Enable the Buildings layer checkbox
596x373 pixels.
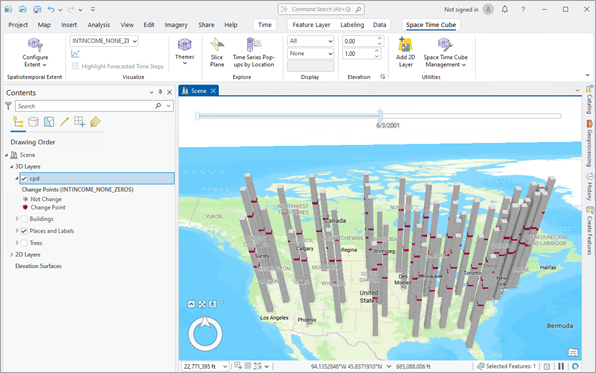(24, 219)
